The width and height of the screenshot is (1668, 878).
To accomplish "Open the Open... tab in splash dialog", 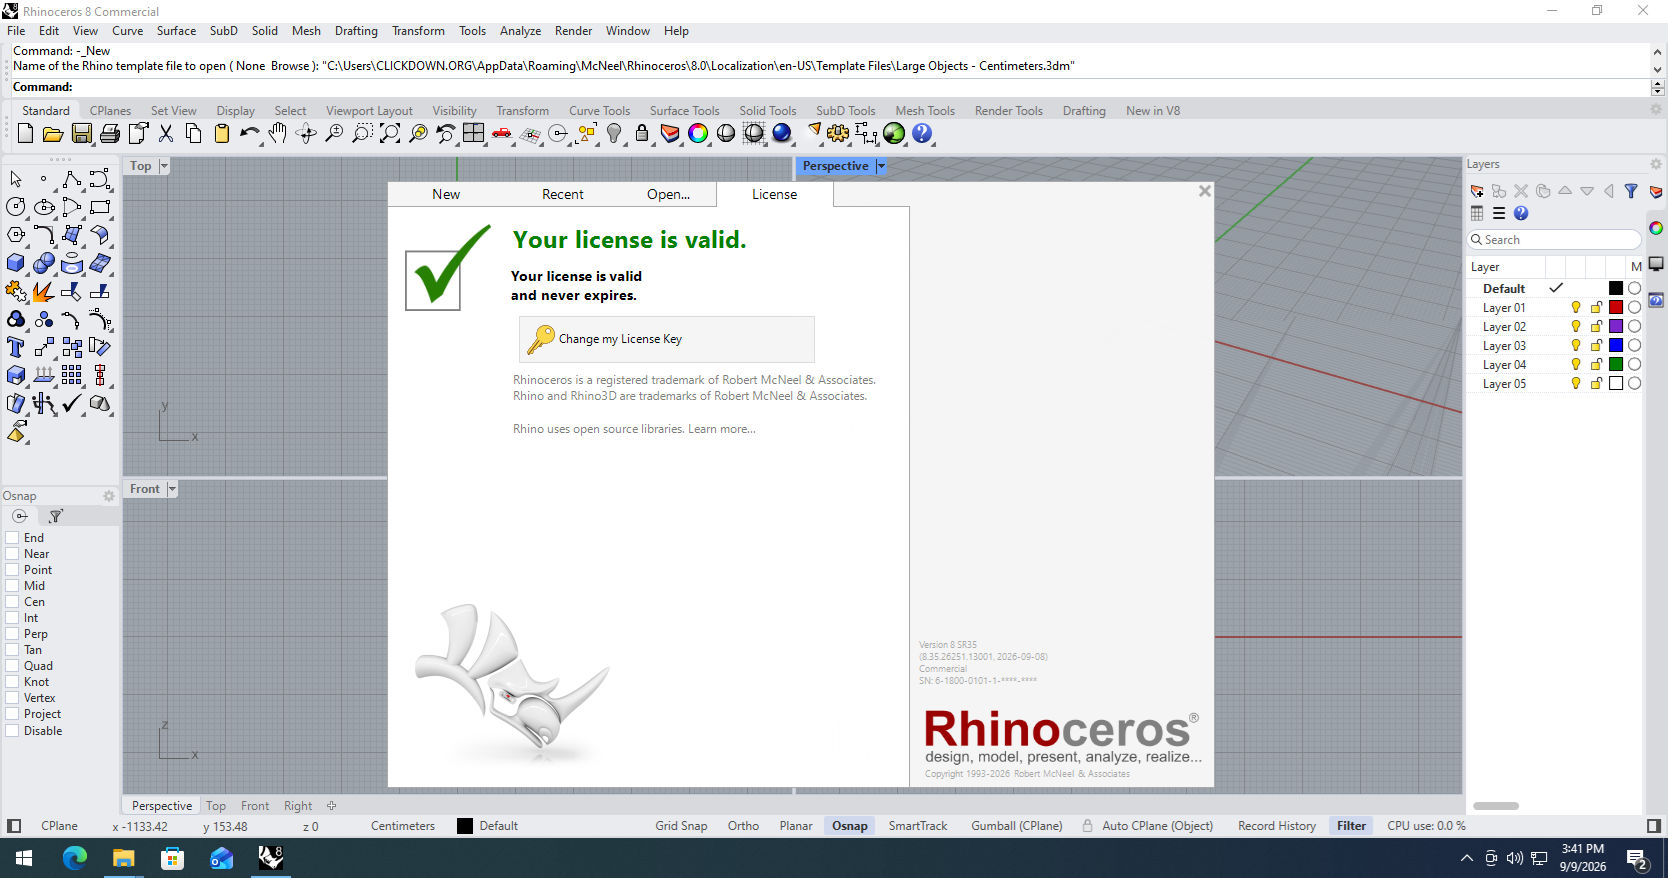I will (x=668, y=194).
